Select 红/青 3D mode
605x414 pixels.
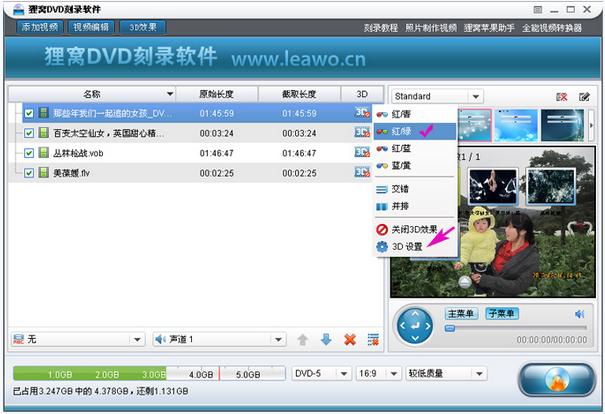click(x=415, y=114)
